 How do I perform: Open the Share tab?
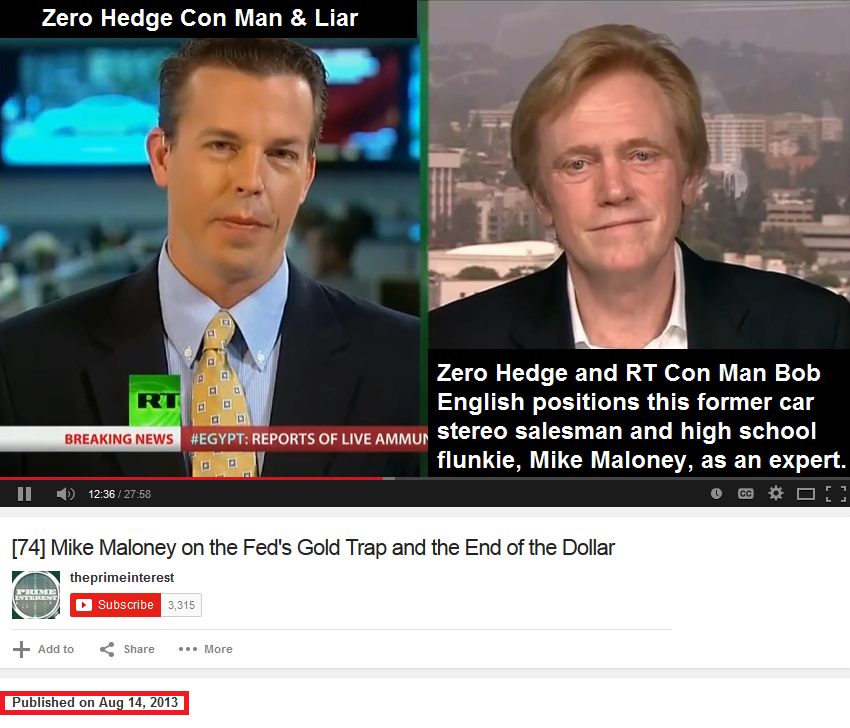coord(127,649)
